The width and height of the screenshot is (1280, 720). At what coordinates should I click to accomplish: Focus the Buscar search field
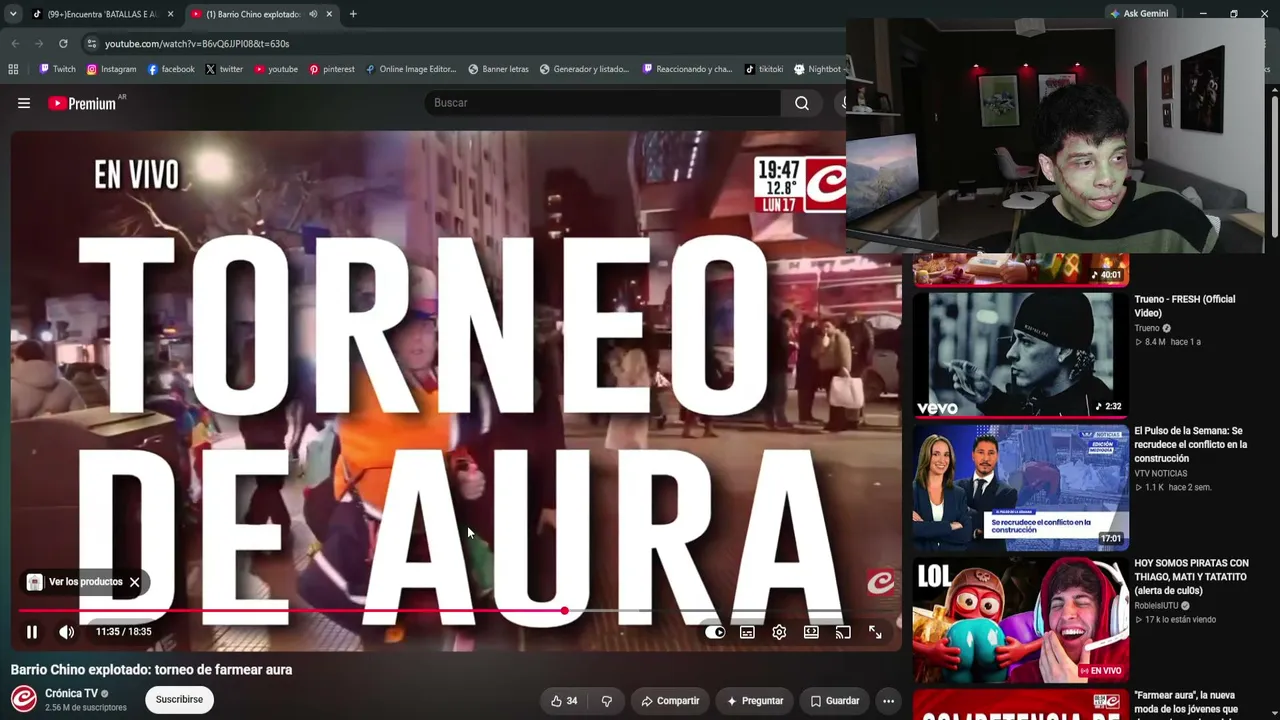tap(604, 103)
